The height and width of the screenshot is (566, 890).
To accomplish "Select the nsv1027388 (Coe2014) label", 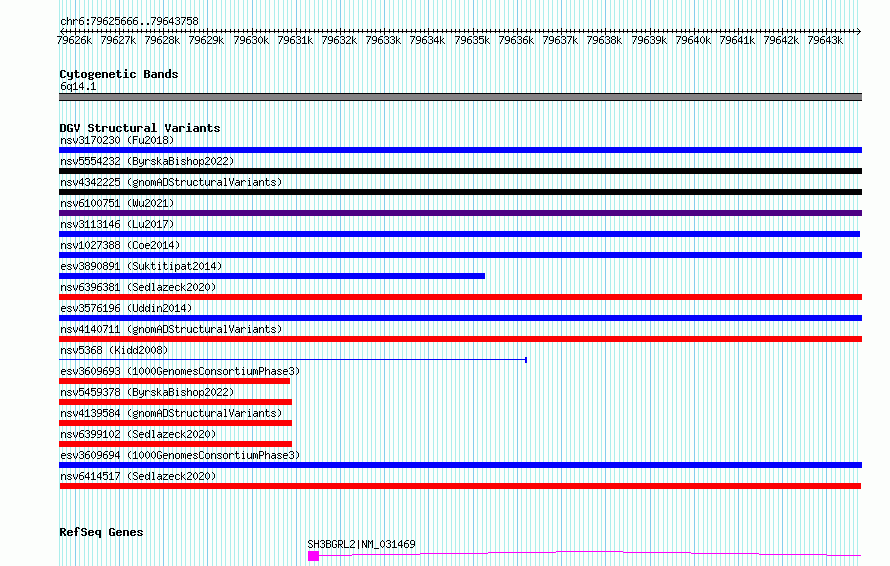I will [x=120, y=245].
